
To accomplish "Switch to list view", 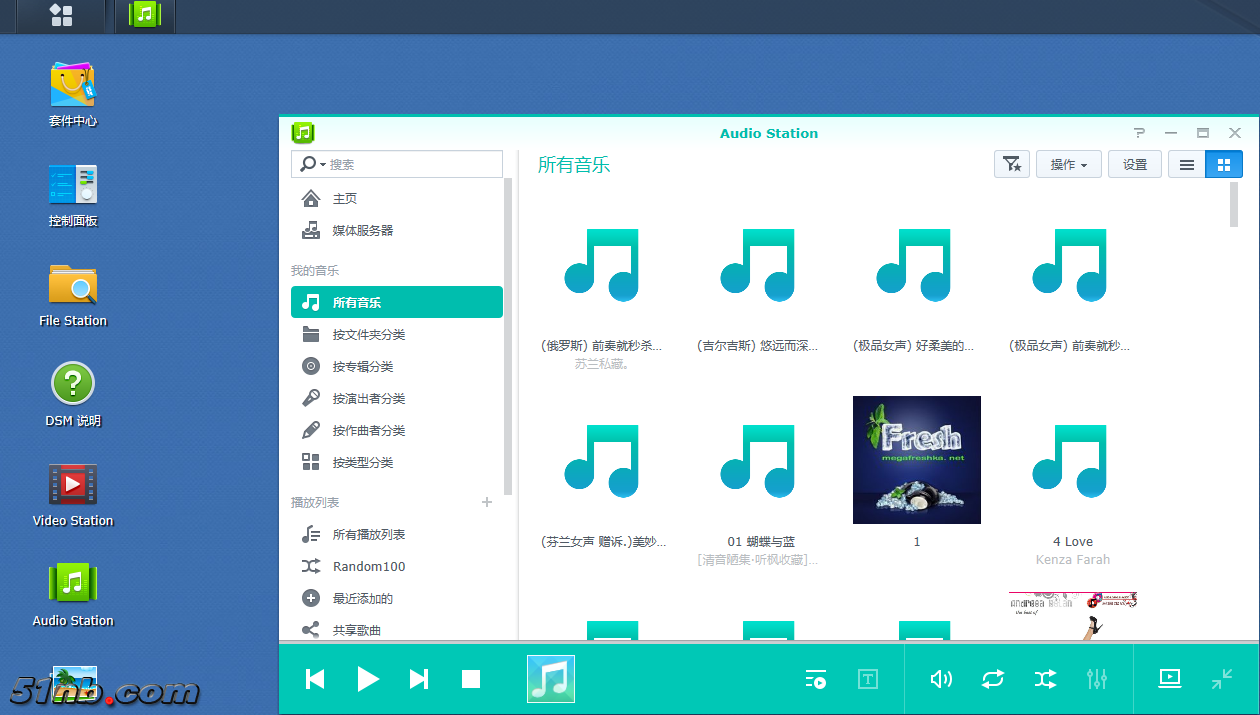I will click(x=1187, y=165).
